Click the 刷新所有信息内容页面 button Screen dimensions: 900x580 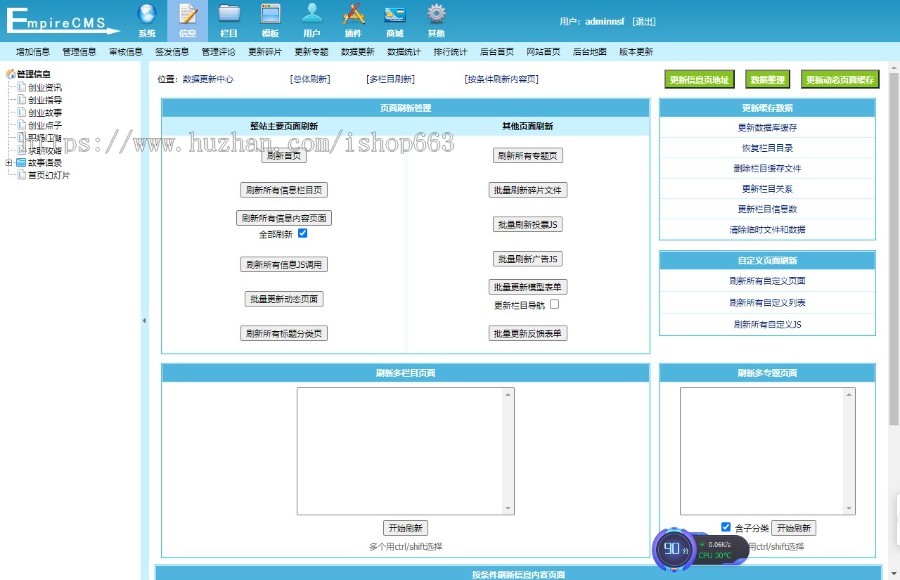tap(284, 218)
